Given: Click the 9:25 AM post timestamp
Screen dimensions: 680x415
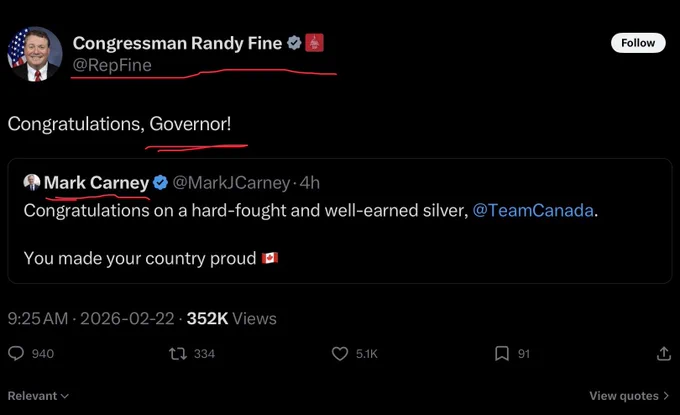Looking at the screenshot, I should point(38,318).
